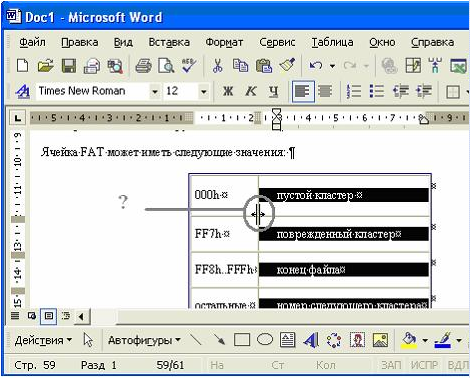
Task: Activate the Format Painter brush
Action: [x=287, y=65]
